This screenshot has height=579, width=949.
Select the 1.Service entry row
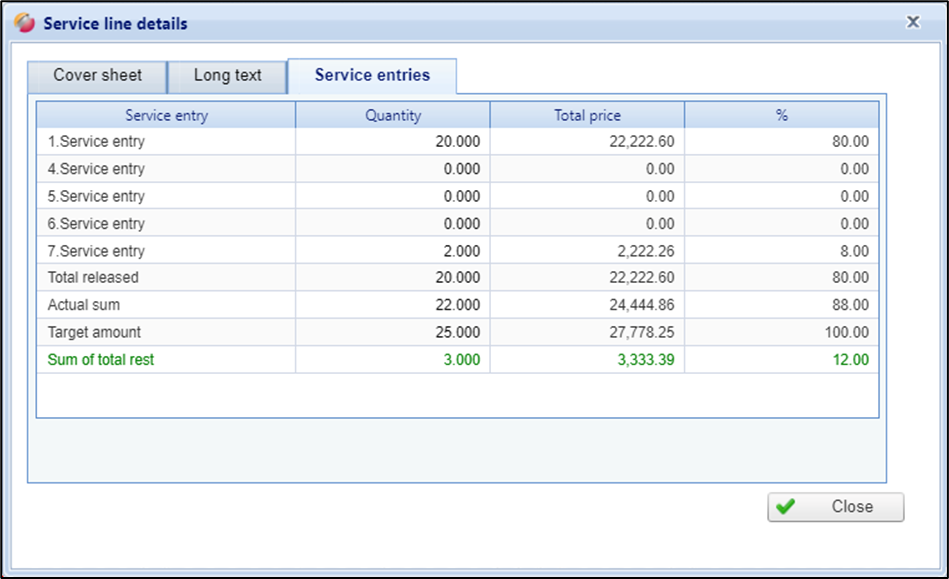(x=96, y=142)
